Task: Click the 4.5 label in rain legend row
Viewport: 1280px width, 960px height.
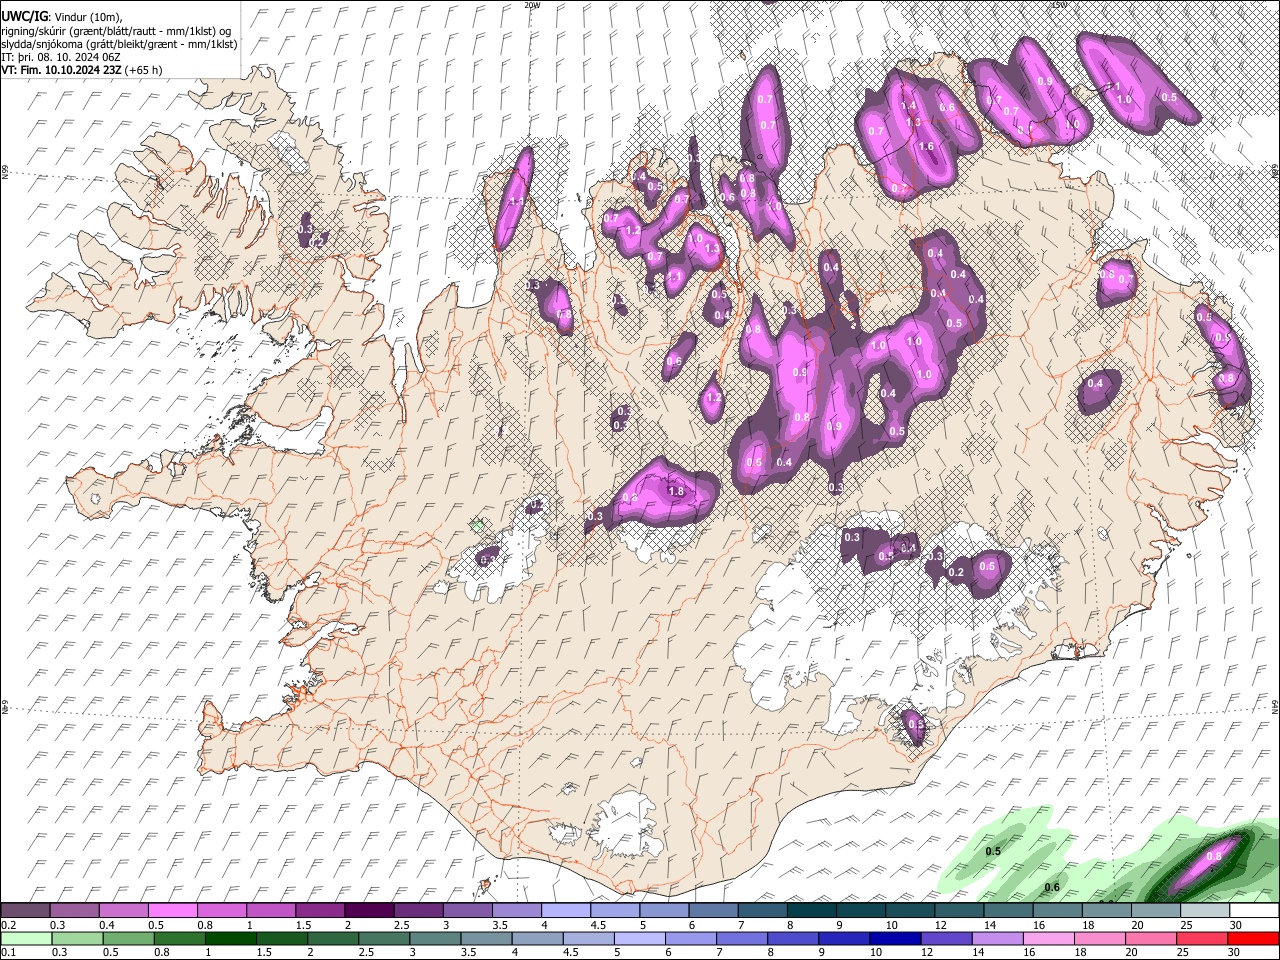Action: click(x=570, y=952)
